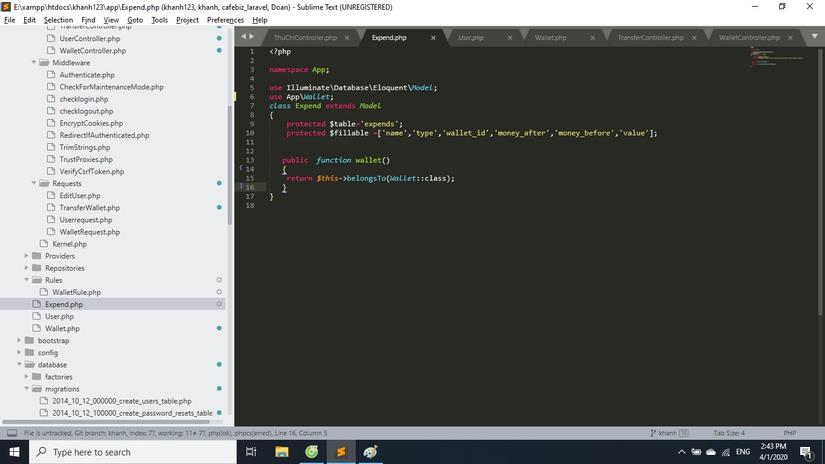
Task: Collapse the Requests folder
Action: (x=34, y=184)
